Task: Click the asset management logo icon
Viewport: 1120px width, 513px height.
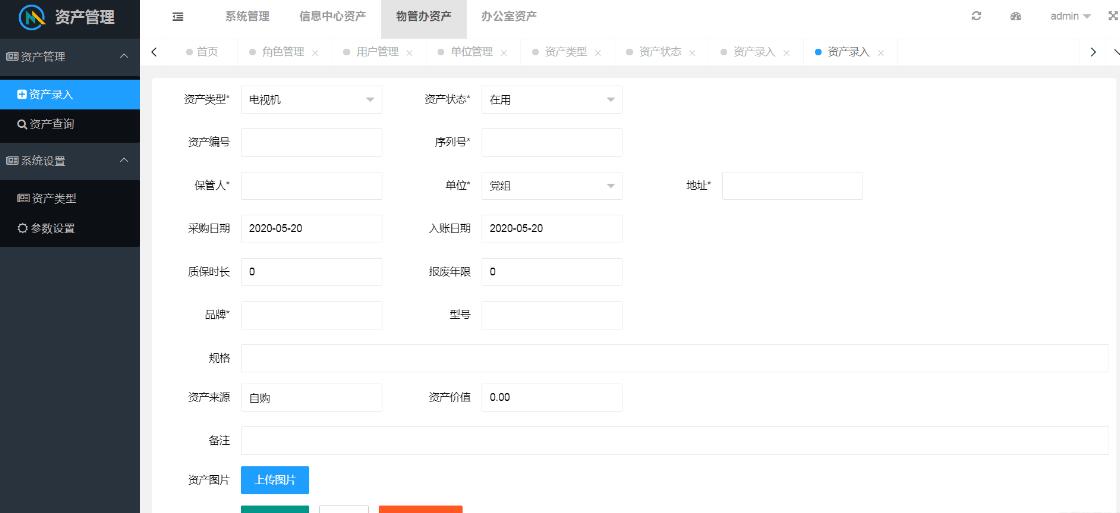Action: [x=33, y=18]
